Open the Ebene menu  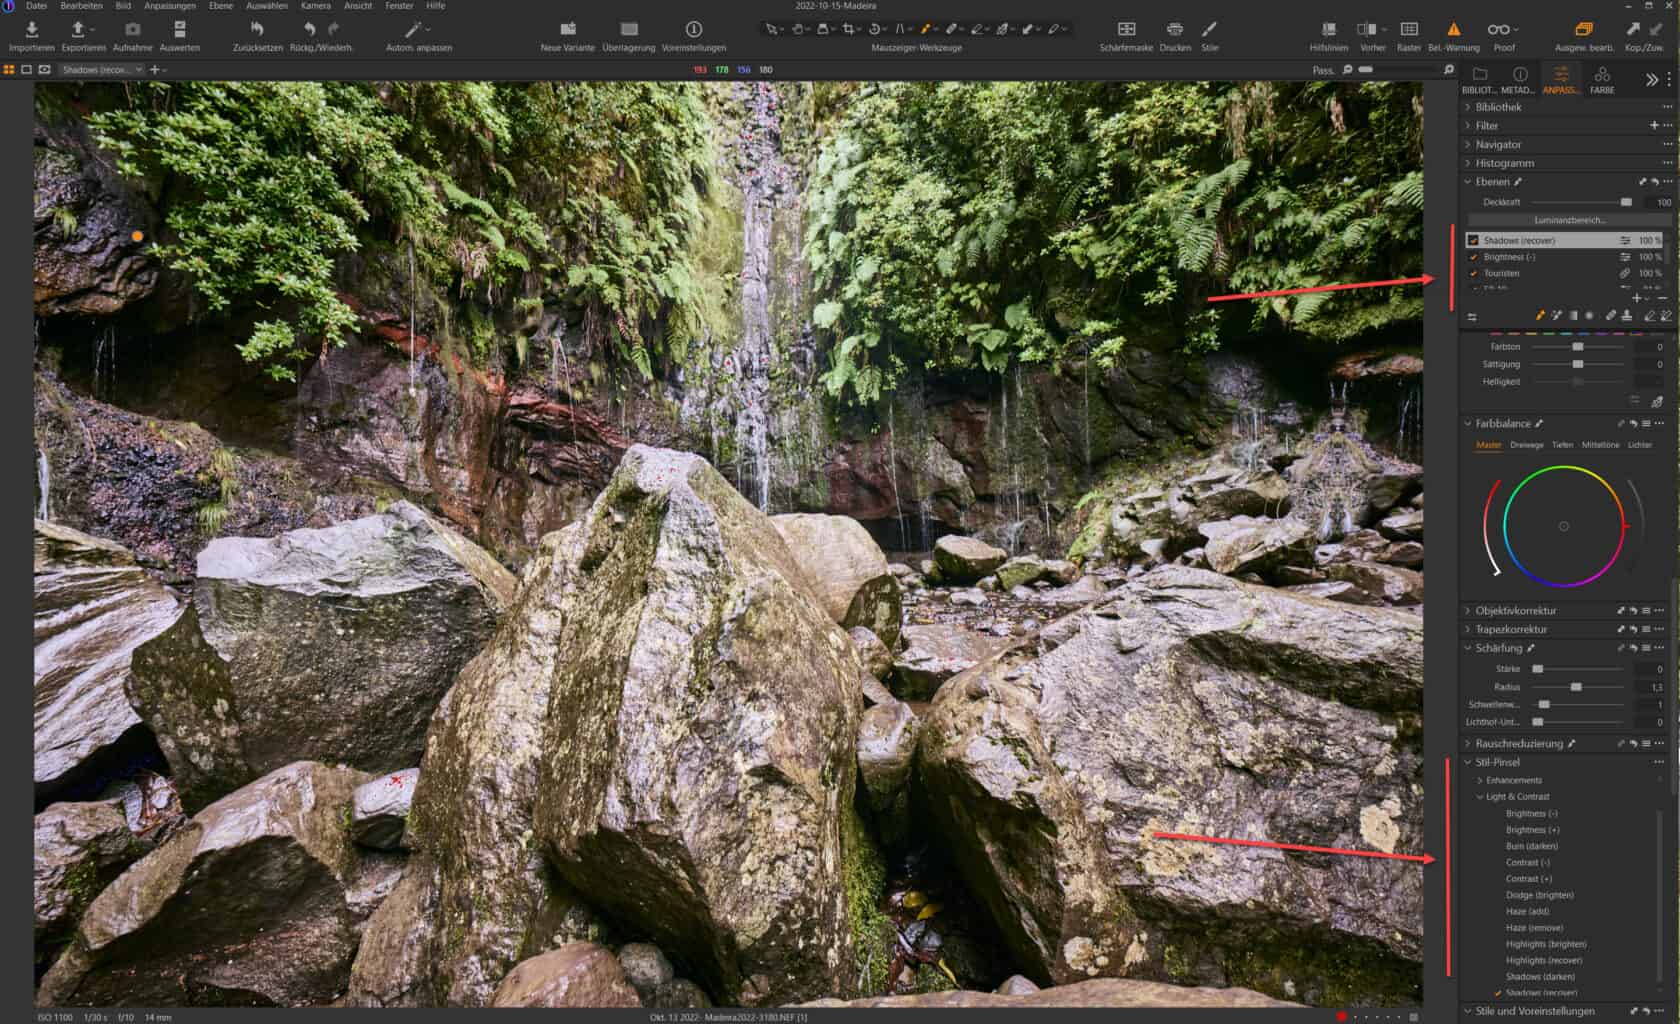221,6
